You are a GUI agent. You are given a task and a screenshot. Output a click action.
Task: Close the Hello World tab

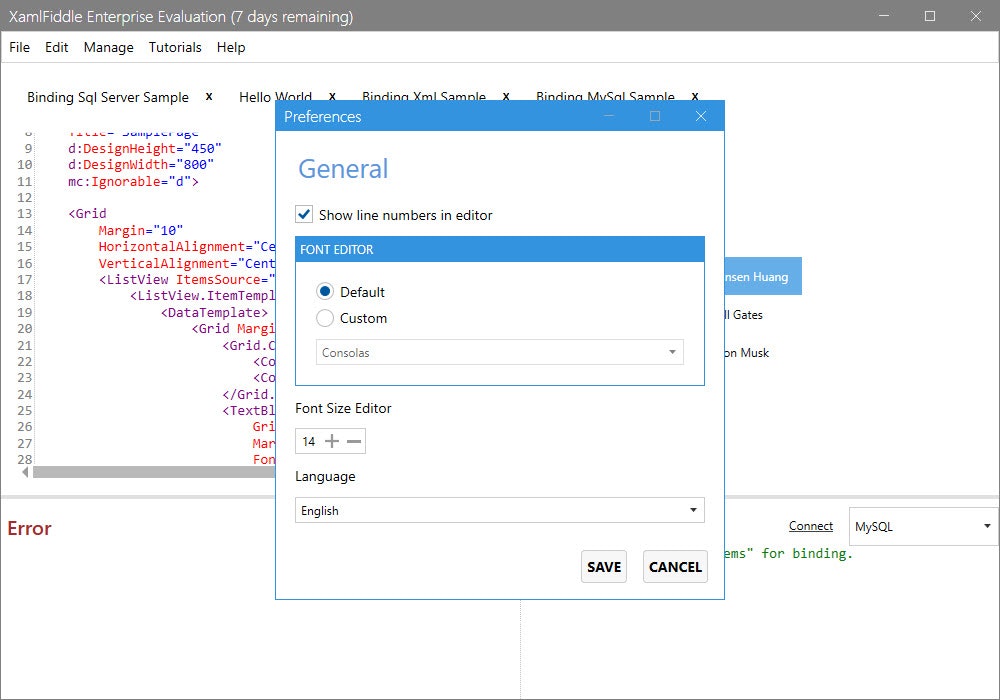[x=332, y=96]
